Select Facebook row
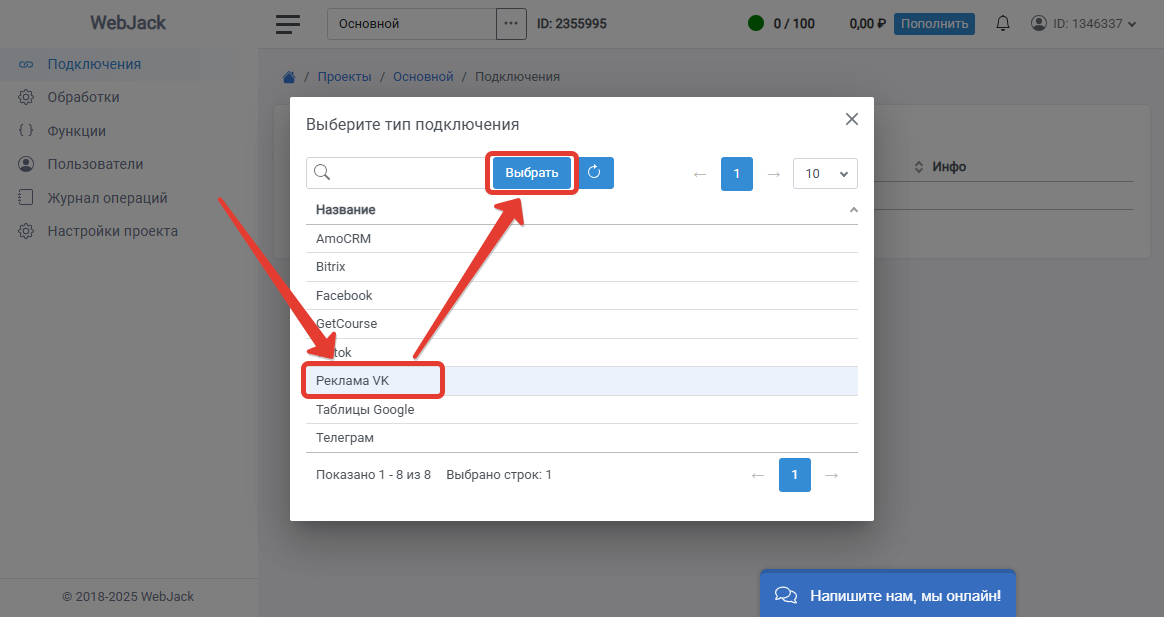 pos(582,296)
